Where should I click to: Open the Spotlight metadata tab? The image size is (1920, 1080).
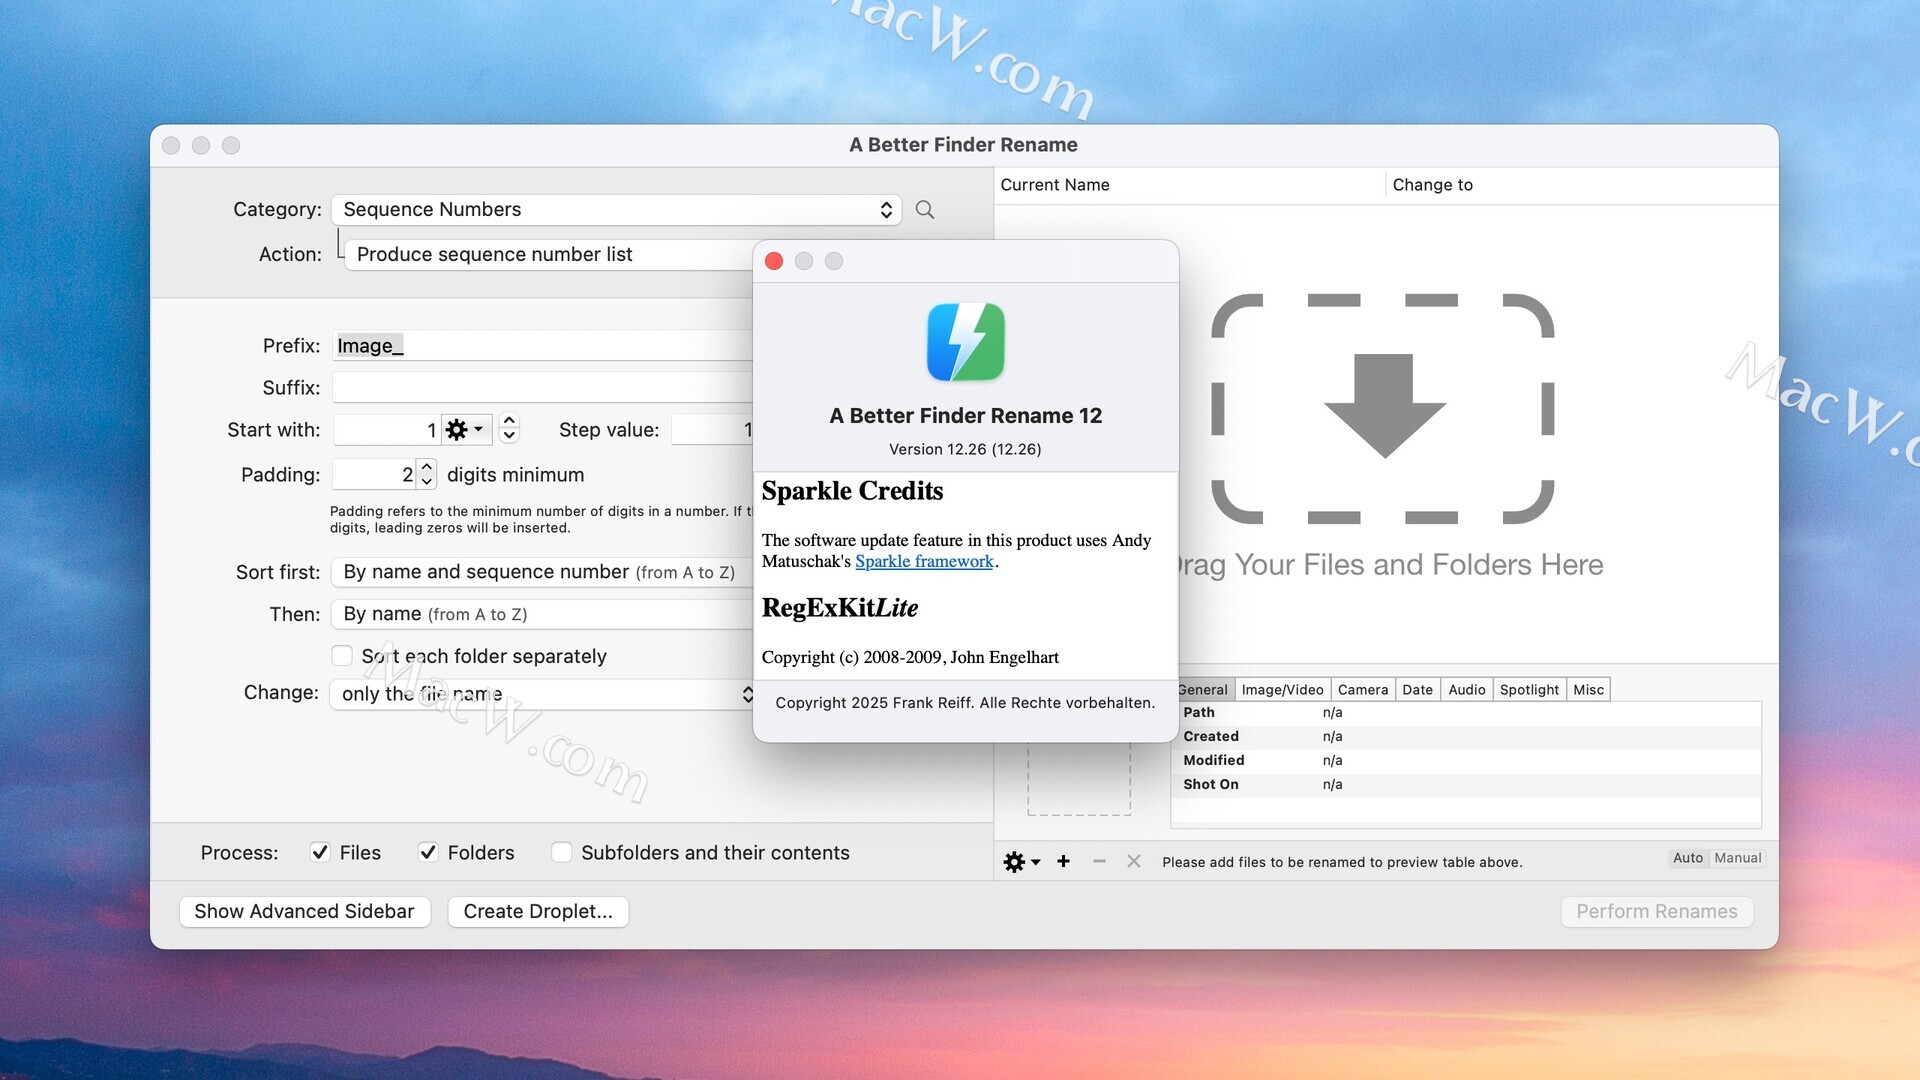1528,690
